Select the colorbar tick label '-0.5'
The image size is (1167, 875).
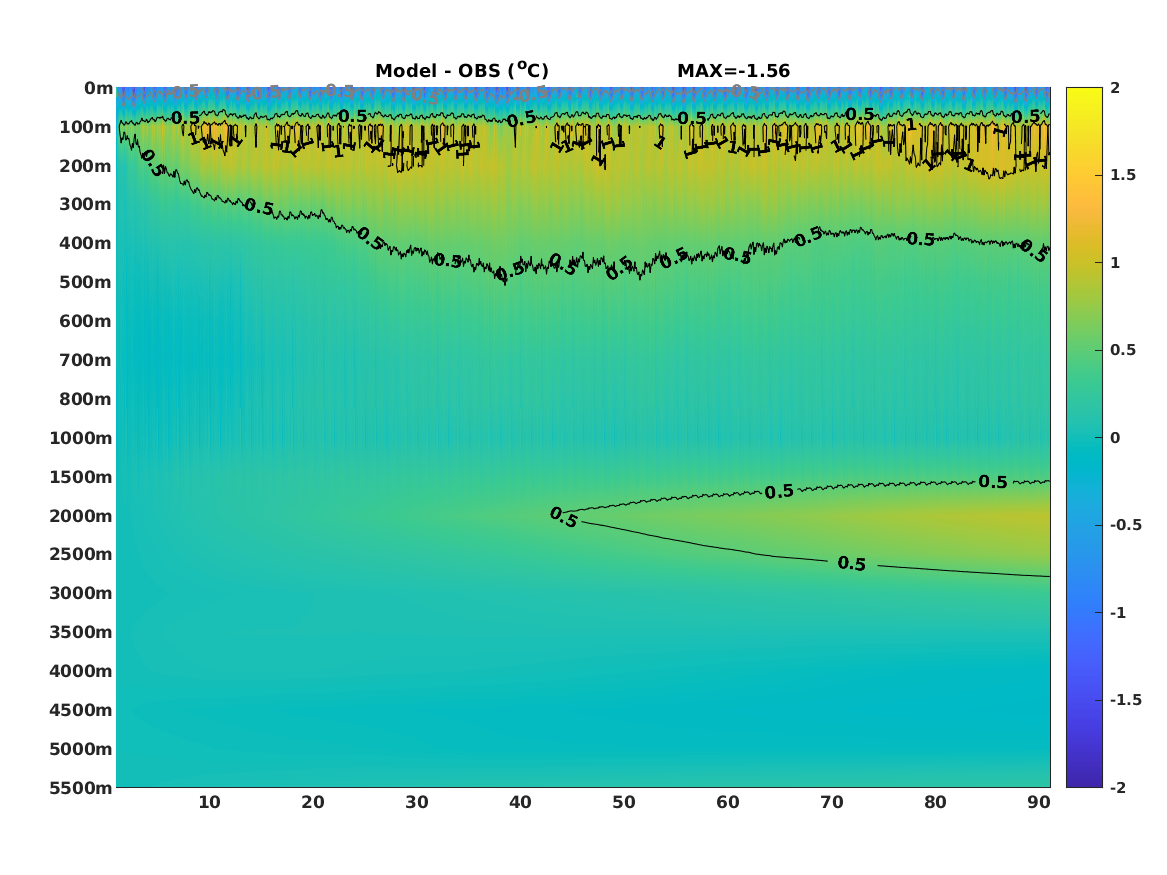click(1126, 525)
